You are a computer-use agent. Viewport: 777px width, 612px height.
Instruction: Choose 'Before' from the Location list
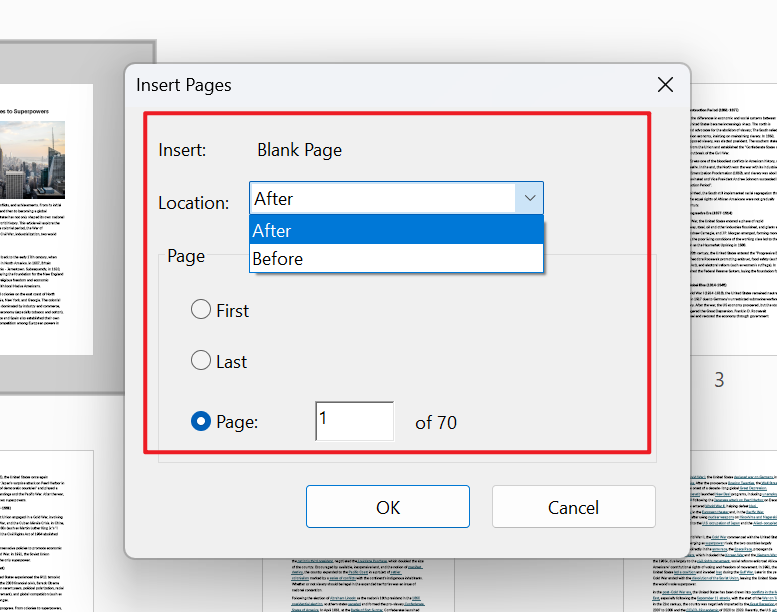[396, 259]
